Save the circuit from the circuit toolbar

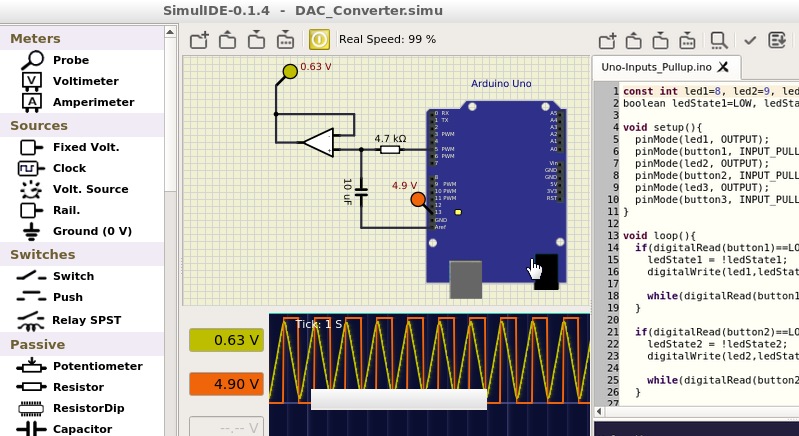coord(256,40)
